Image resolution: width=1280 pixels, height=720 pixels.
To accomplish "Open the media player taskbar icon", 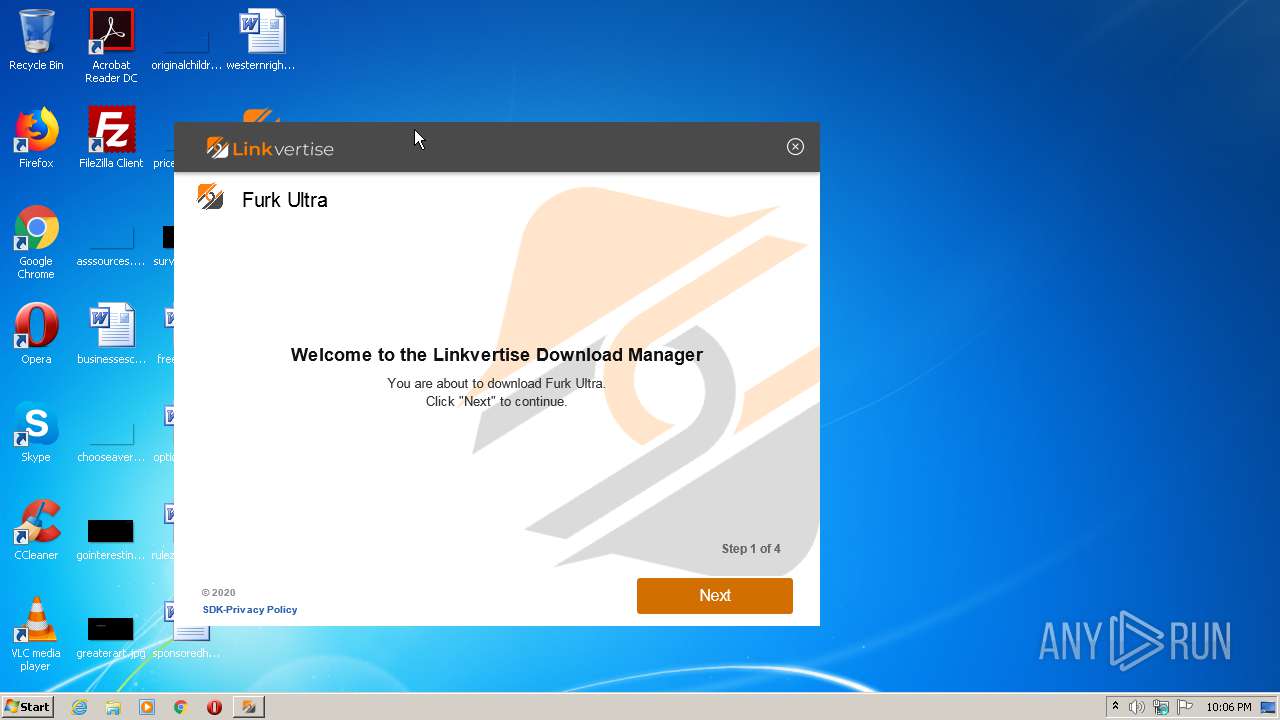I will pyautogui.click(x=147, y=707).
